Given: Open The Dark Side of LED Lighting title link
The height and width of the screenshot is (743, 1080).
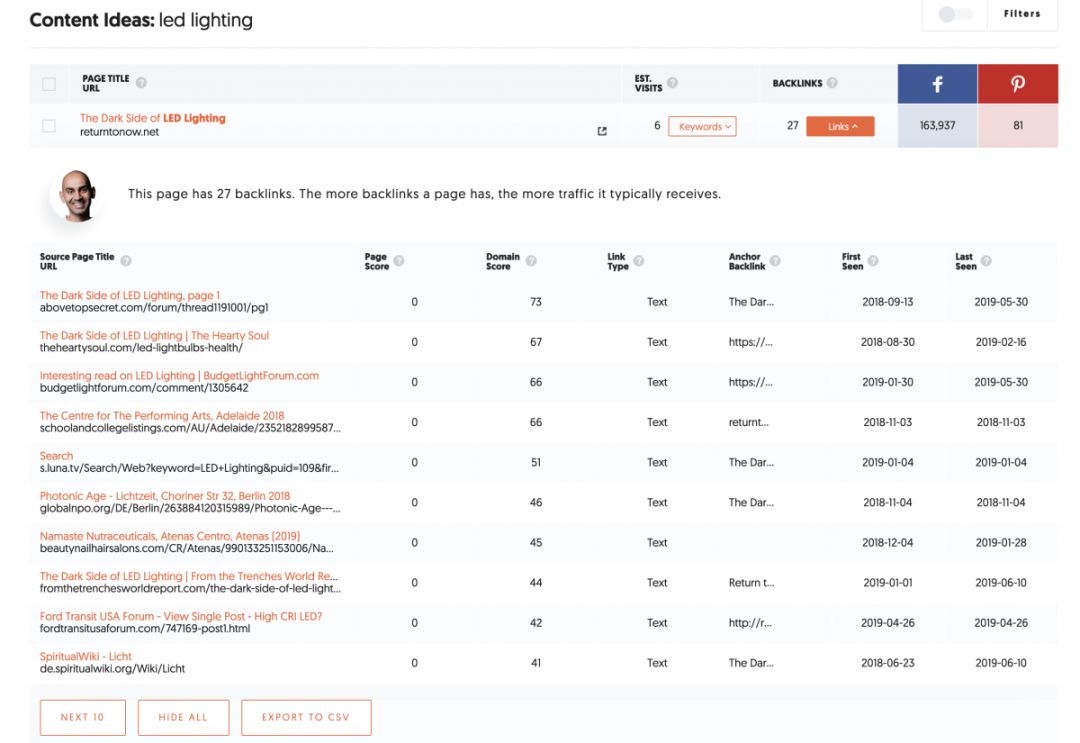Looking at the screenshot, I should pyautogui.click(x=153, y=118).
